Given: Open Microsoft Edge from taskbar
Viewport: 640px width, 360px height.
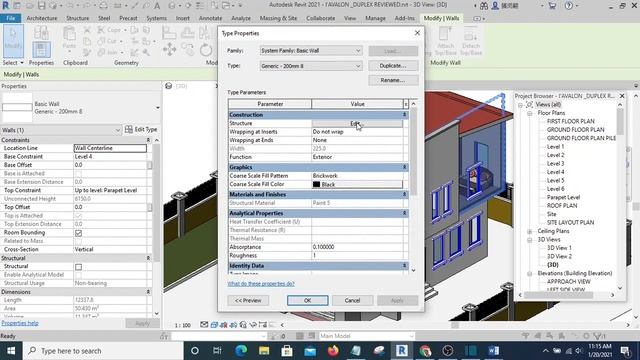Looking at the screenshot, I should tap(241, 351).
